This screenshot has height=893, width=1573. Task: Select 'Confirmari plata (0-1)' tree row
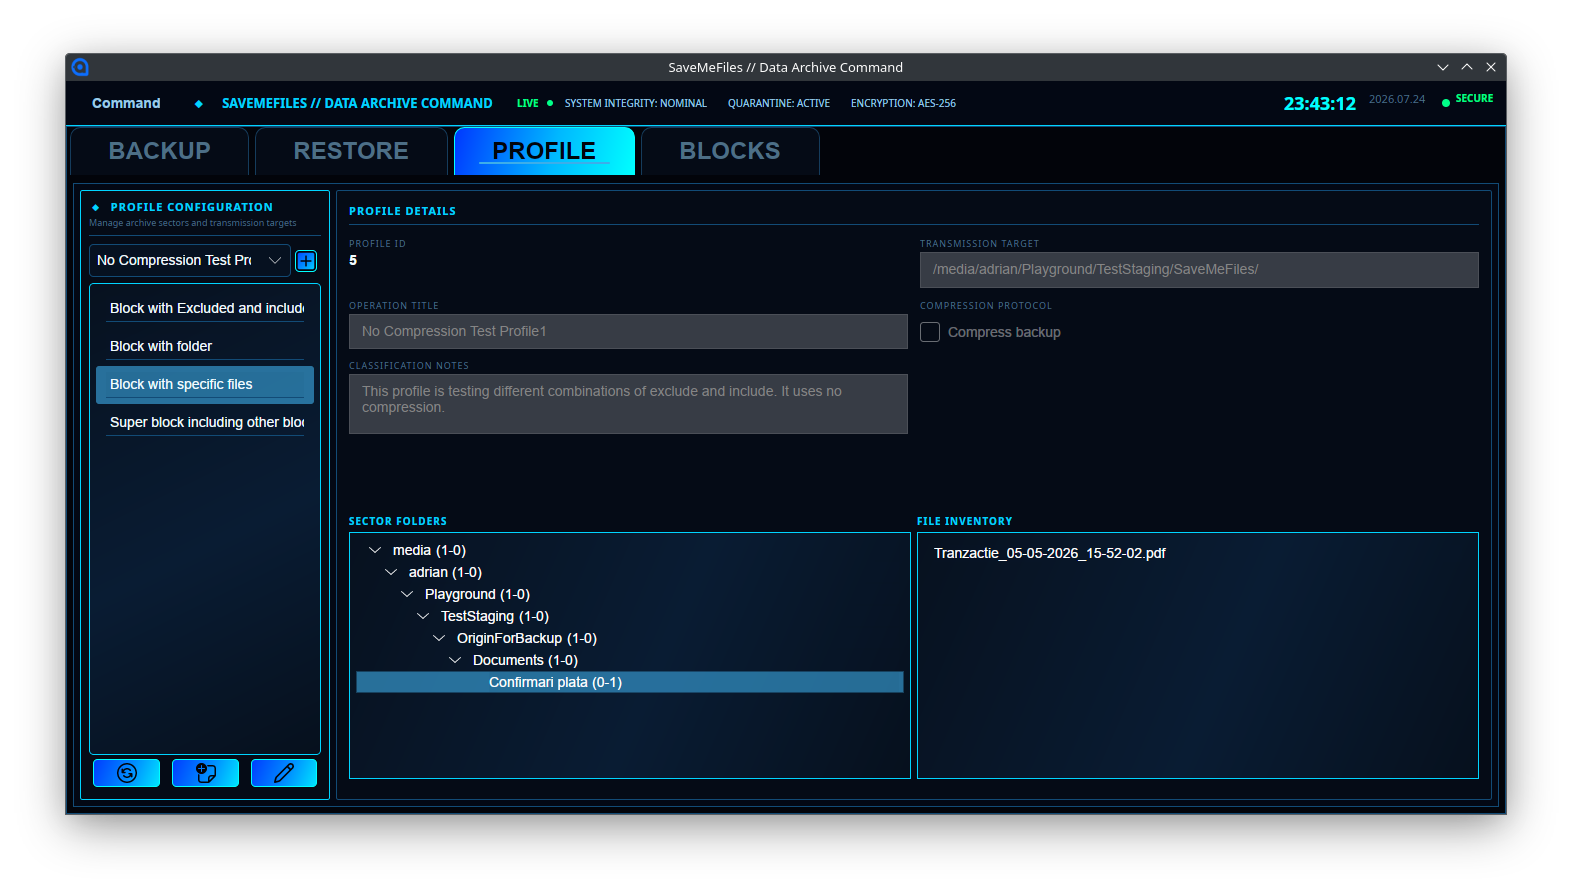point(630,682)
